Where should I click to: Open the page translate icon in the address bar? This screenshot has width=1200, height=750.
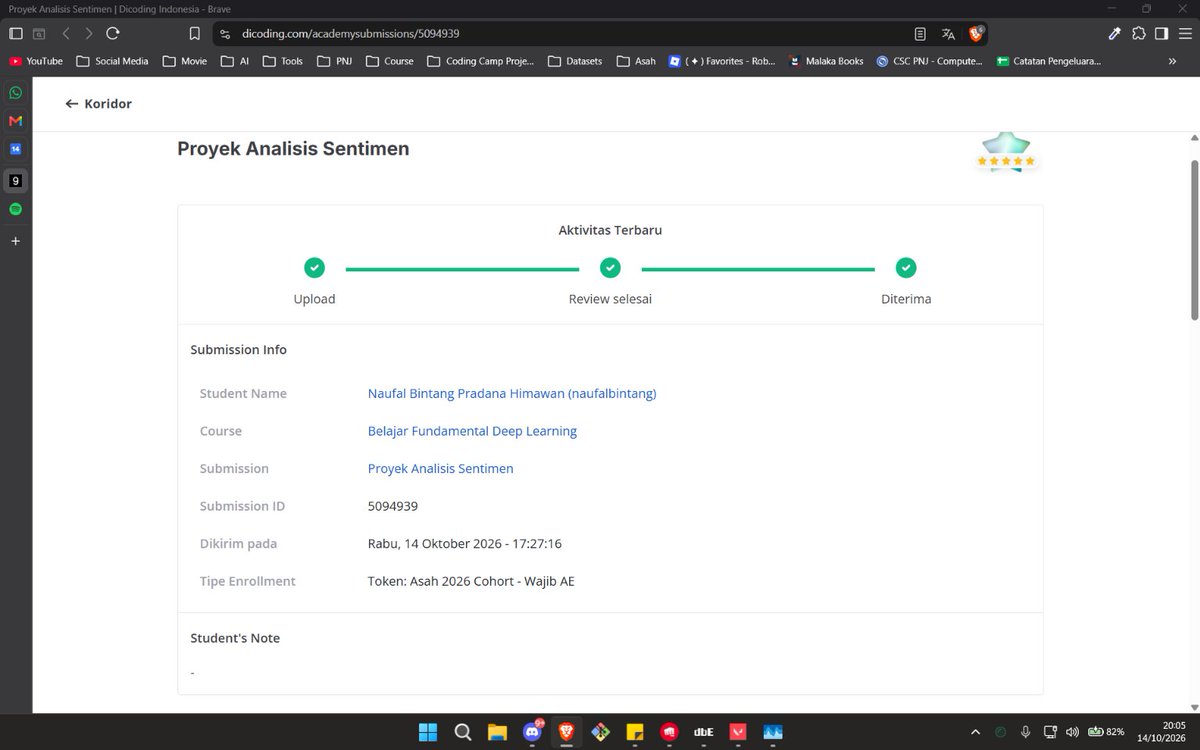948,33
